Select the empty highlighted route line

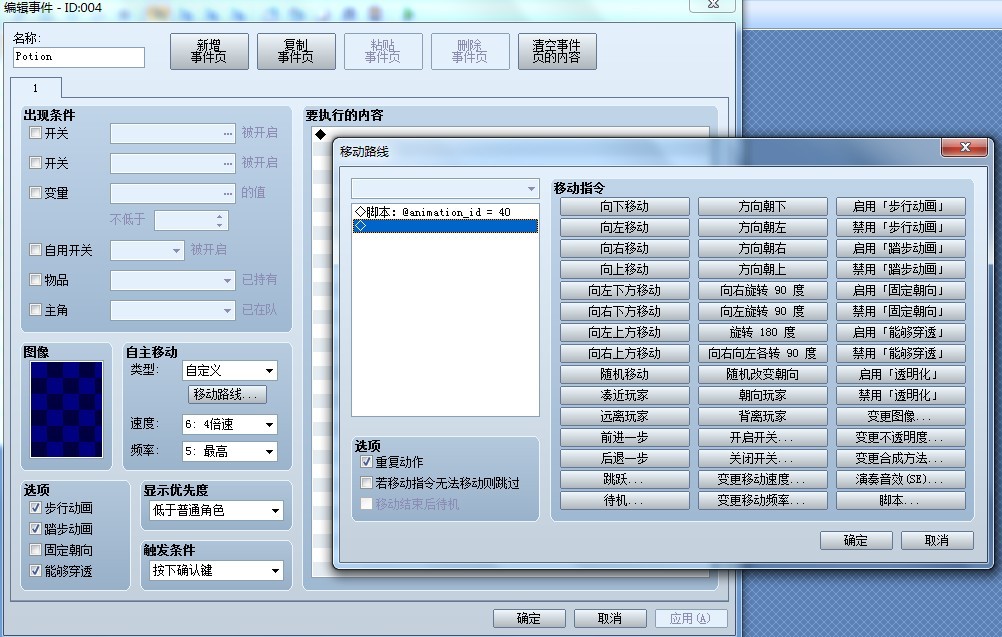(445, 226)
